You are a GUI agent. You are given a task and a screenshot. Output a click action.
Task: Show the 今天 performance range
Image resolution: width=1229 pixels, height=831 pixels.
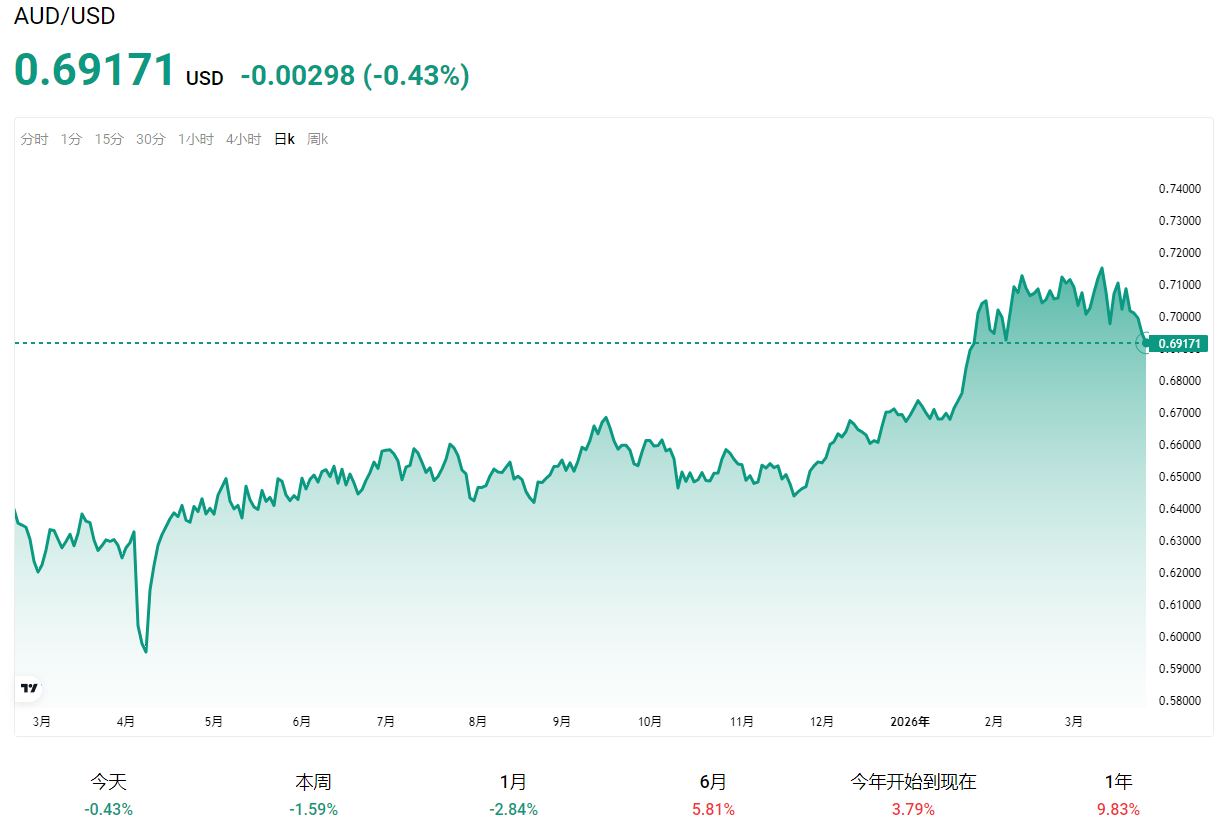coord(109,794)
